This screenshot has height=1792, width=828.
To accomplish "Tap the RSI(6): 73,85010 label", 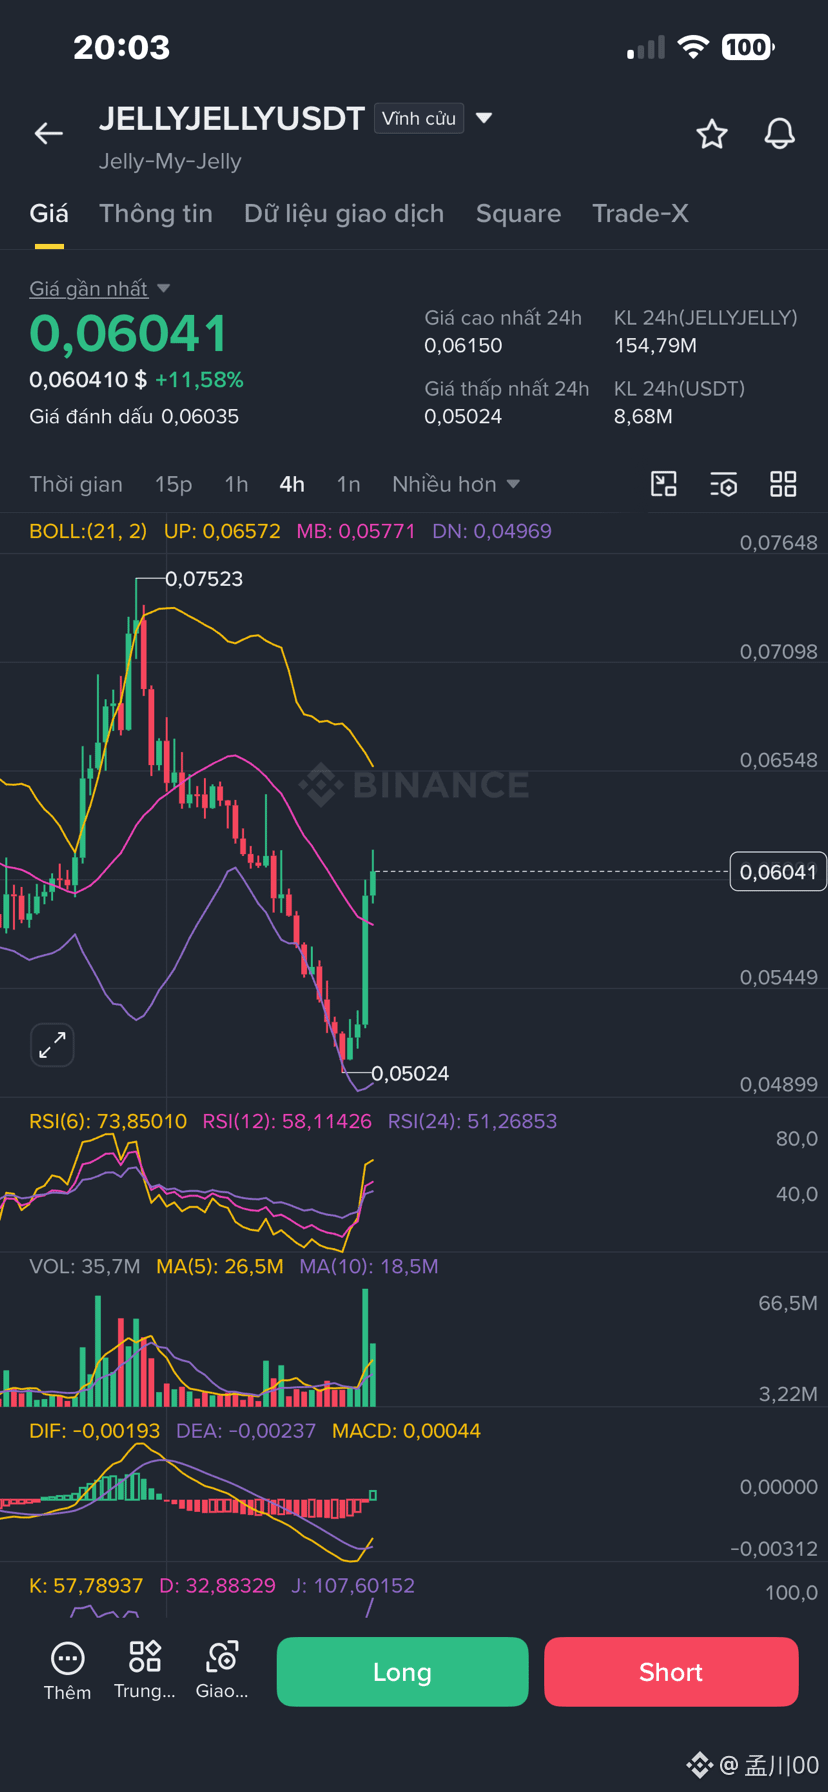I will pos(108,1121).
